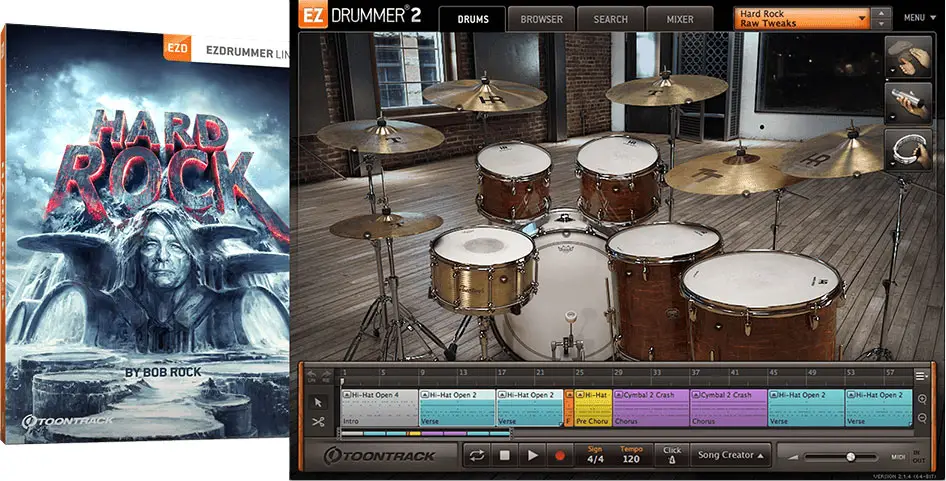Screen dimensions: 946x481
Task: Select the yellow Pre Chorus clip
Action: (x=593, y=408)
